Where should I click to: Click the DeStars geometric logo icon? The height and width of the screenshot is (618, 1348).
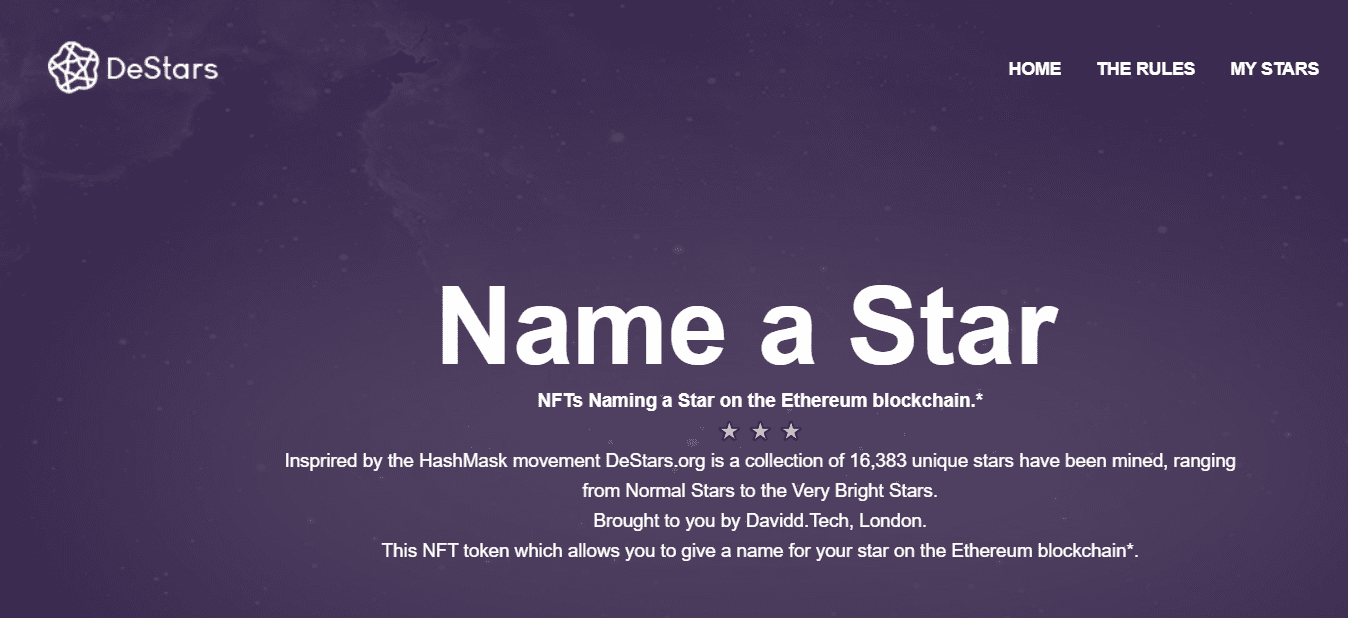coord(74,68)
